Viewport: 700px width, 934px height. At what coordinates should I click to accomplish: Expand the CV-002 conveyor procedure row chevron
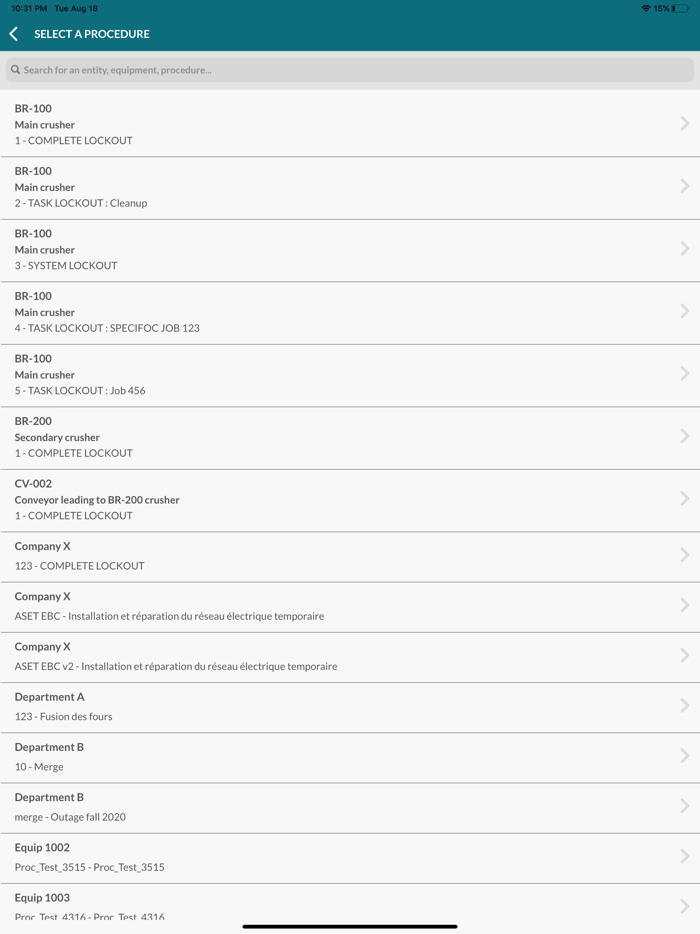click(684, 499)
